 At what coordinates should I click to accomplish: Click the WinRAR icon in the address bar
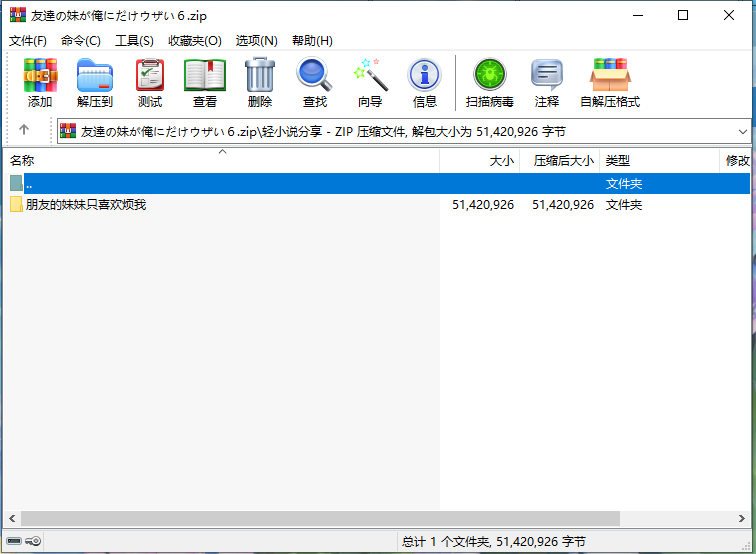[68, 131]
